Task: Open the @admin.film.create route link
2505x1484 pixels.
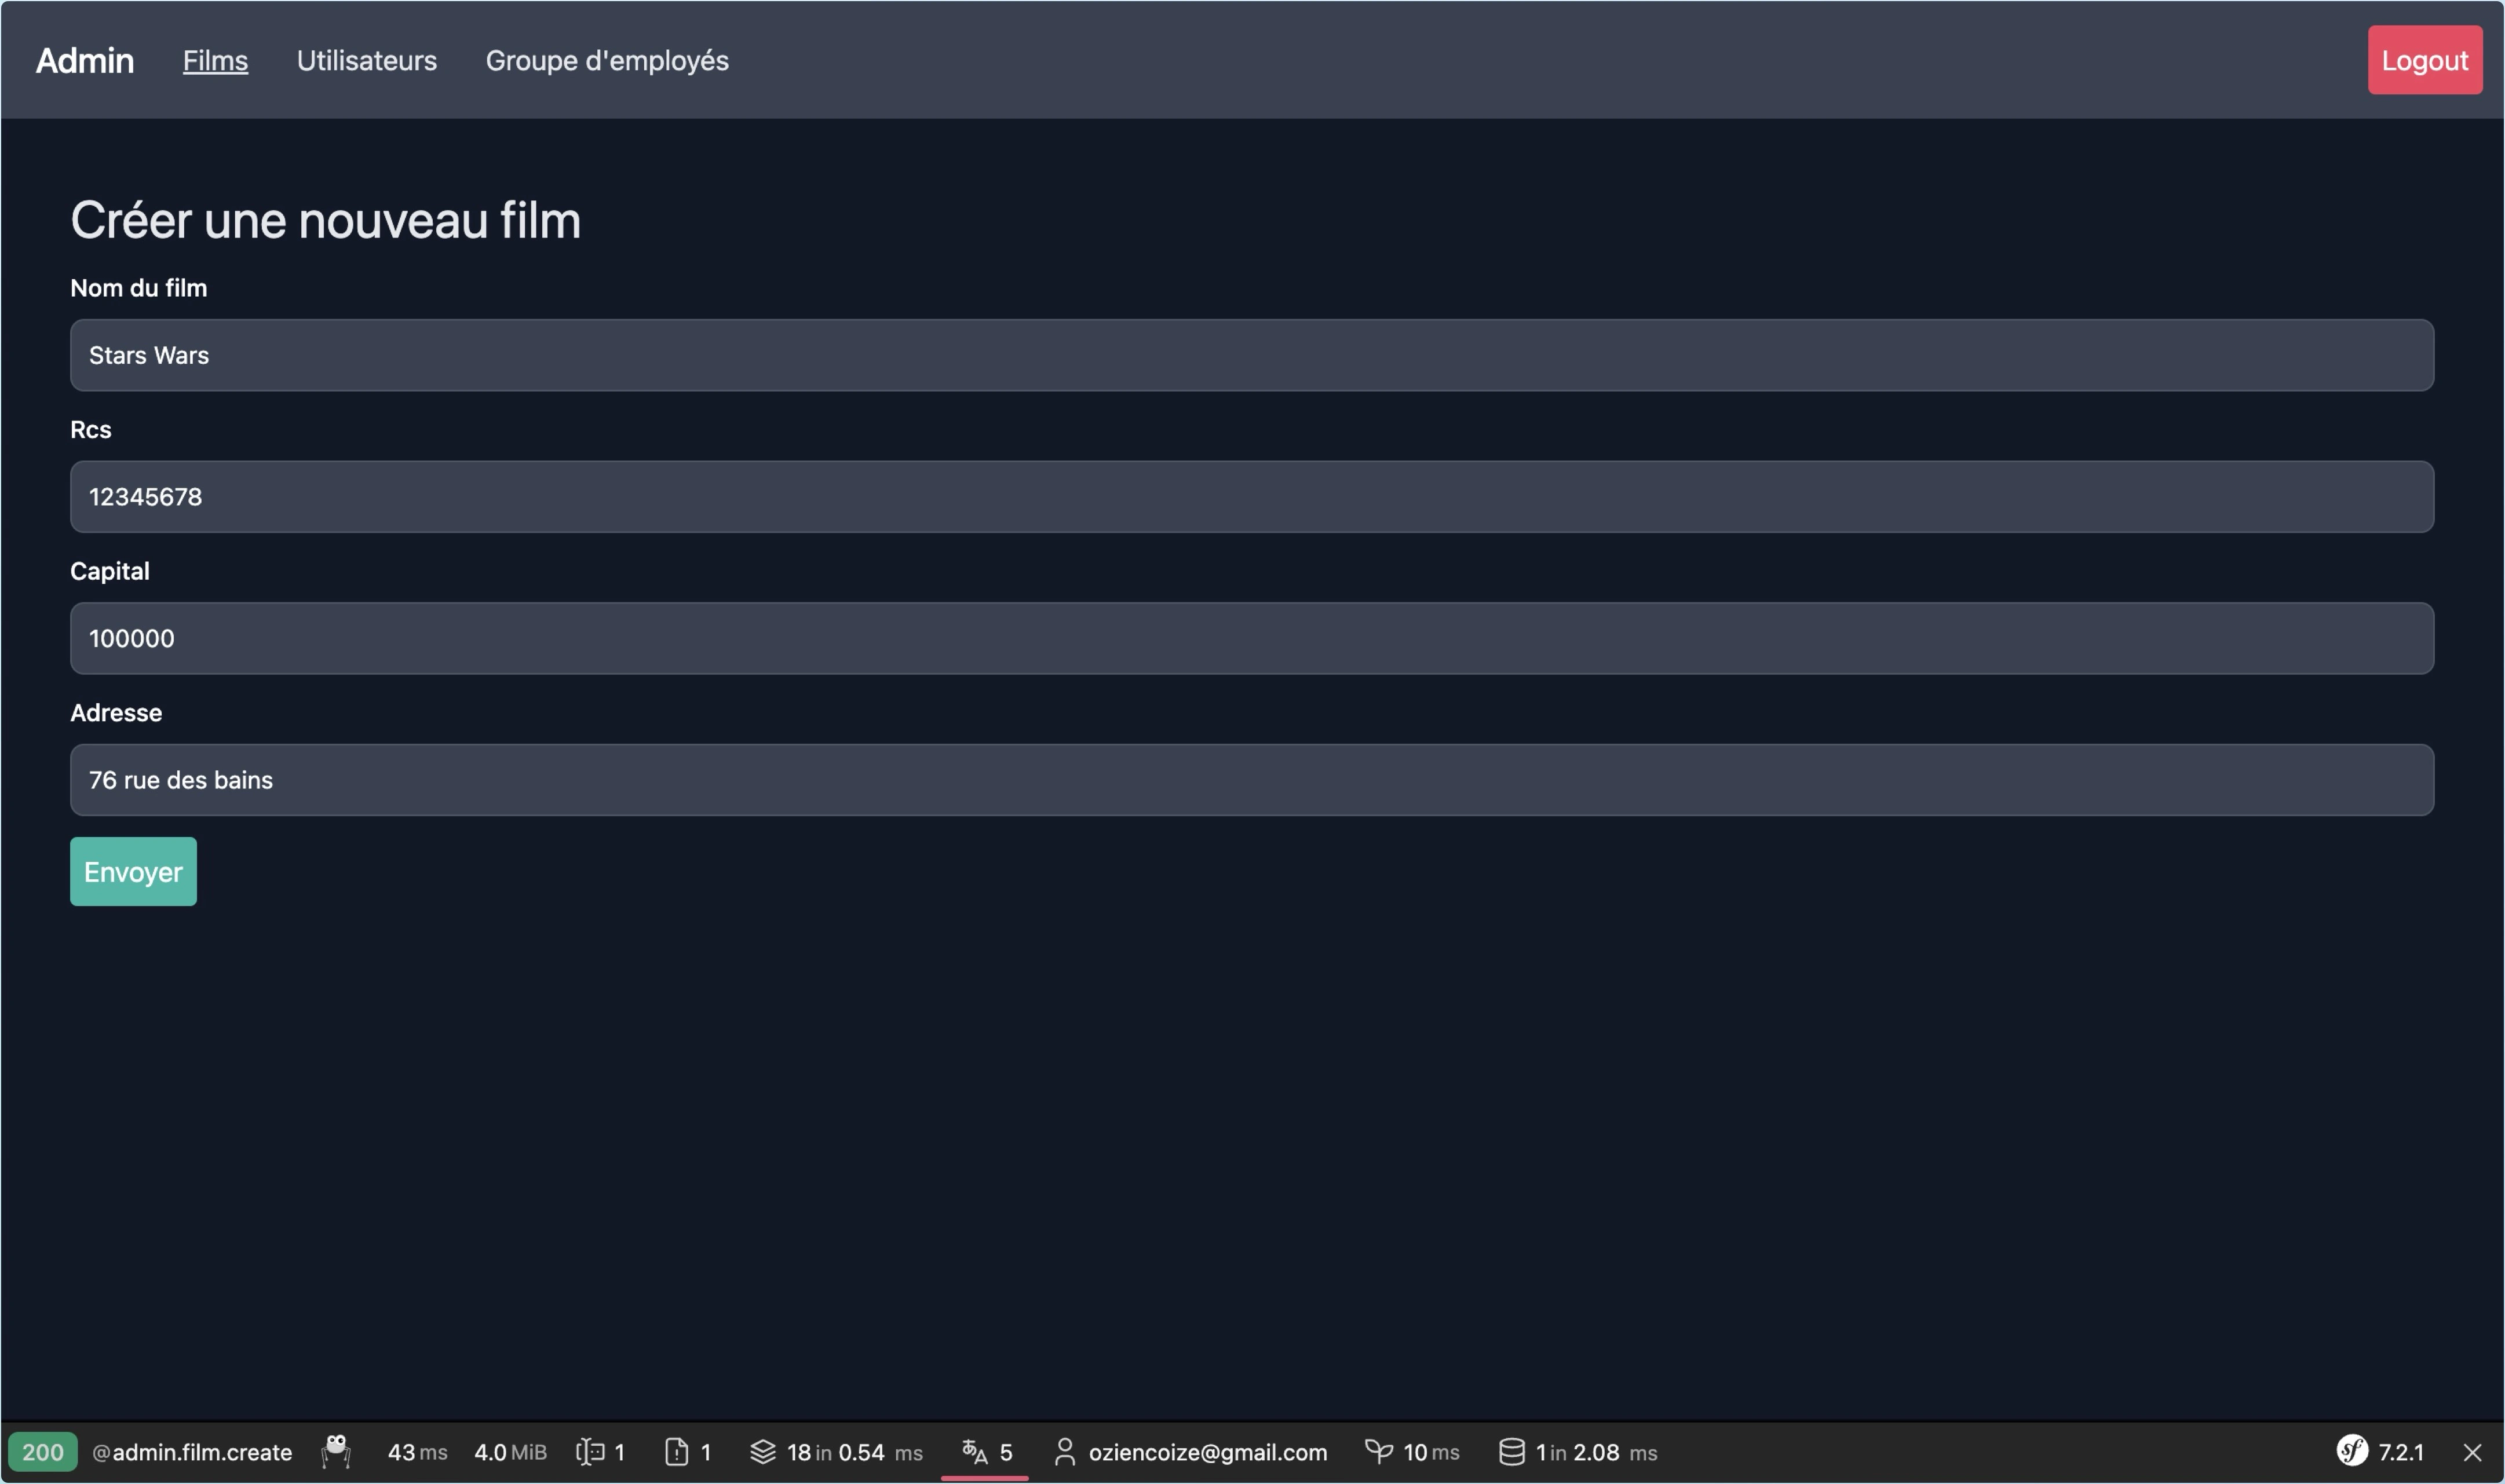Action: coord(191,1452)
